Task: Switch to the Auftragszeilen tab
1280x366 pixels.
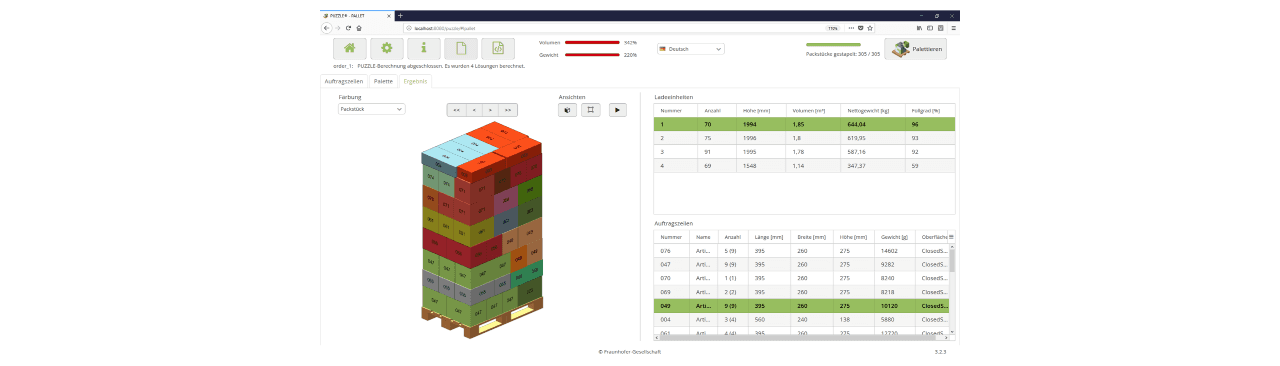Action: pos(344,80)
